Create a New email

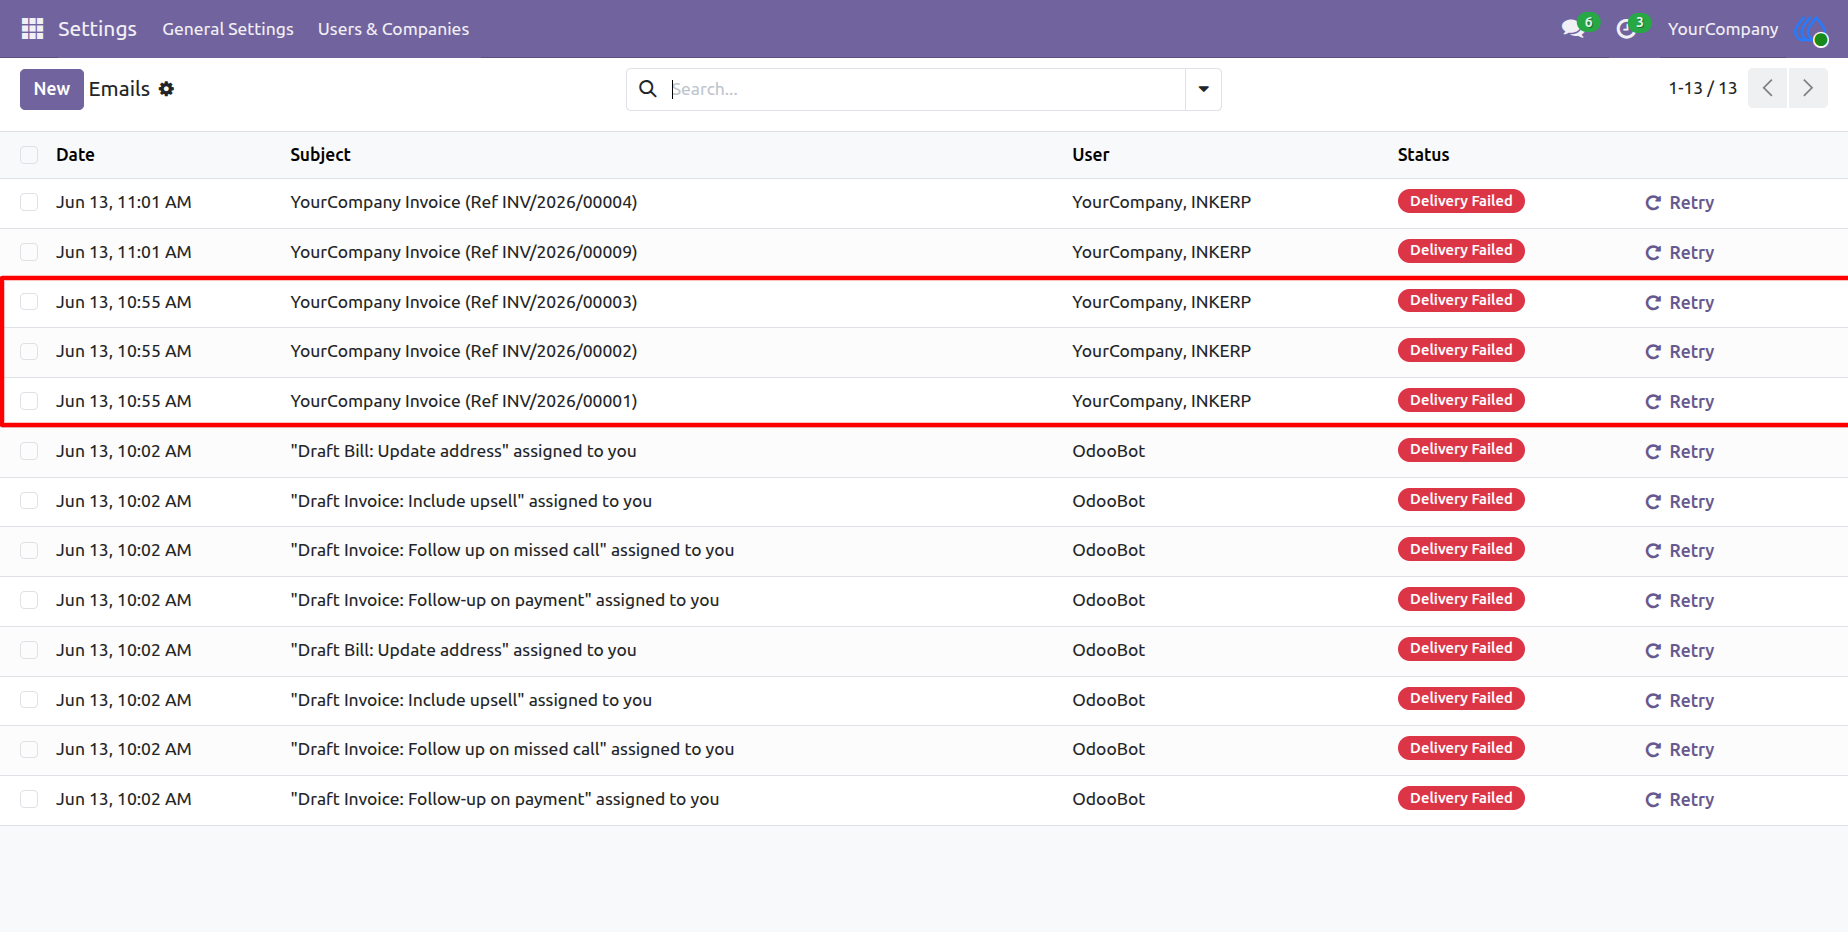click(52, 89)
